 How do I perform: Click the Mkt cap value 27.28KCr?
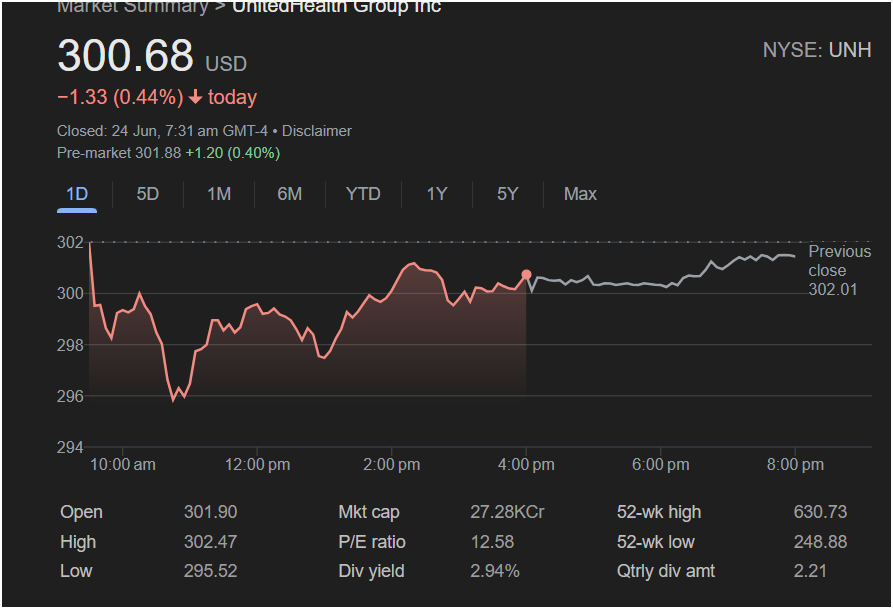pyautogui.click(x=507, y=512)
